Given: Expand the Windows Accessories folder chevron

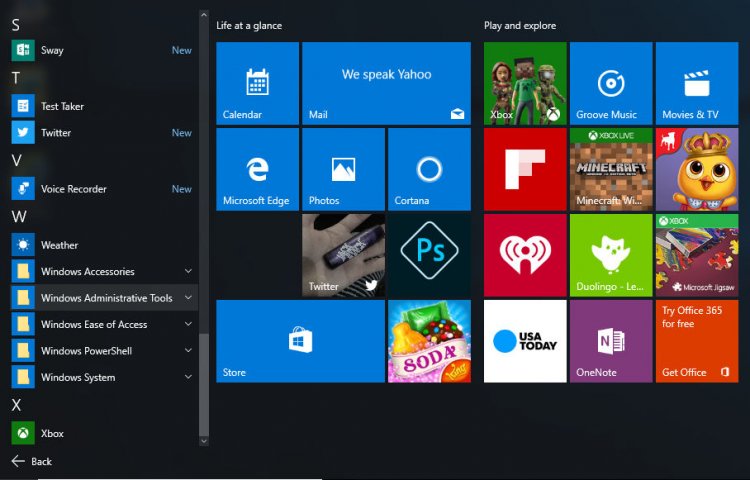Looking at the screenshot, I should coord(188,271).
